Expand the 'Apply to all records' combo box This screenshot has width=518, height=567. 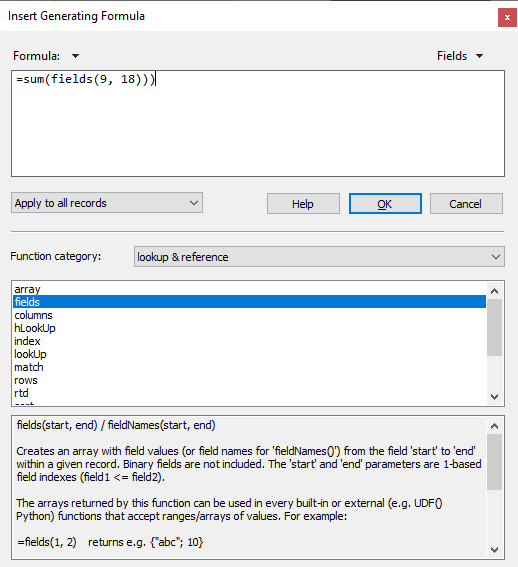tap(107, 203)
